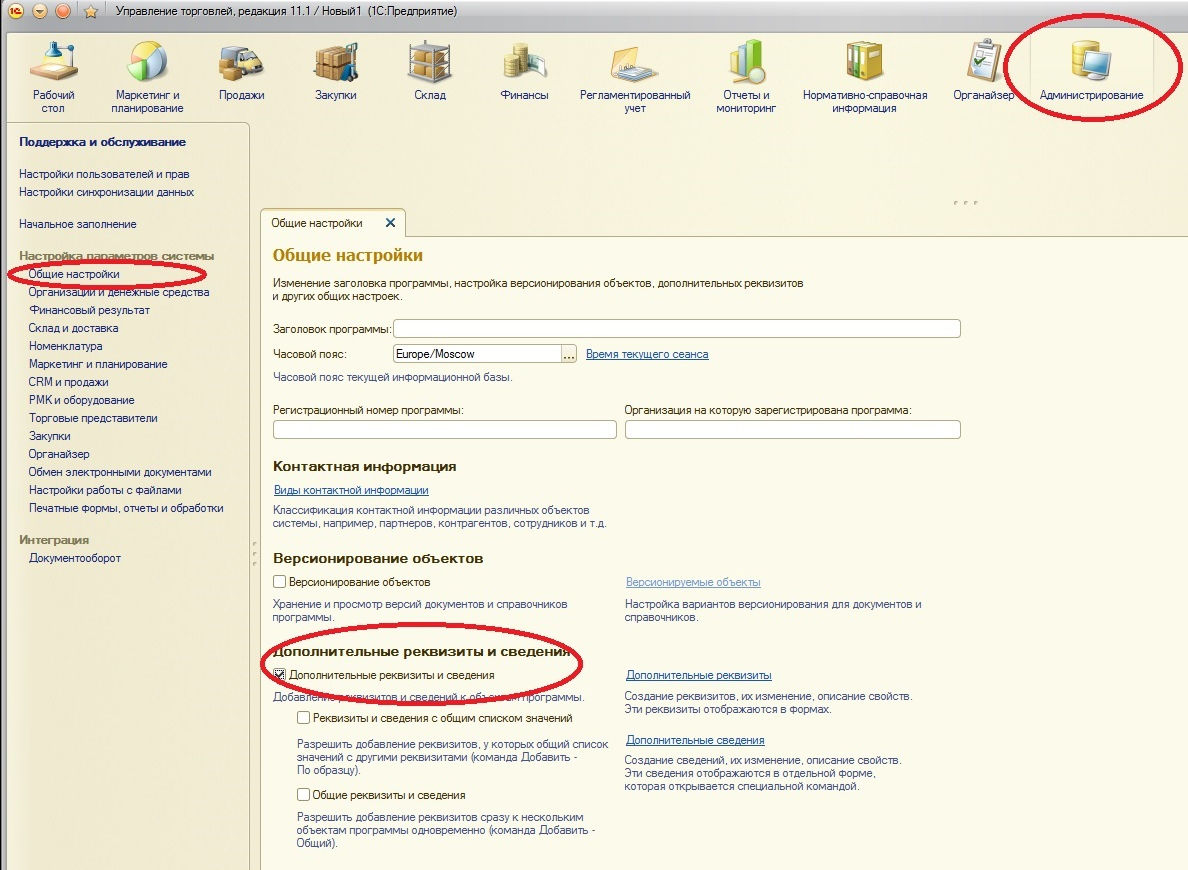Click the 1C logo icon in title bar

pos(15,11)
